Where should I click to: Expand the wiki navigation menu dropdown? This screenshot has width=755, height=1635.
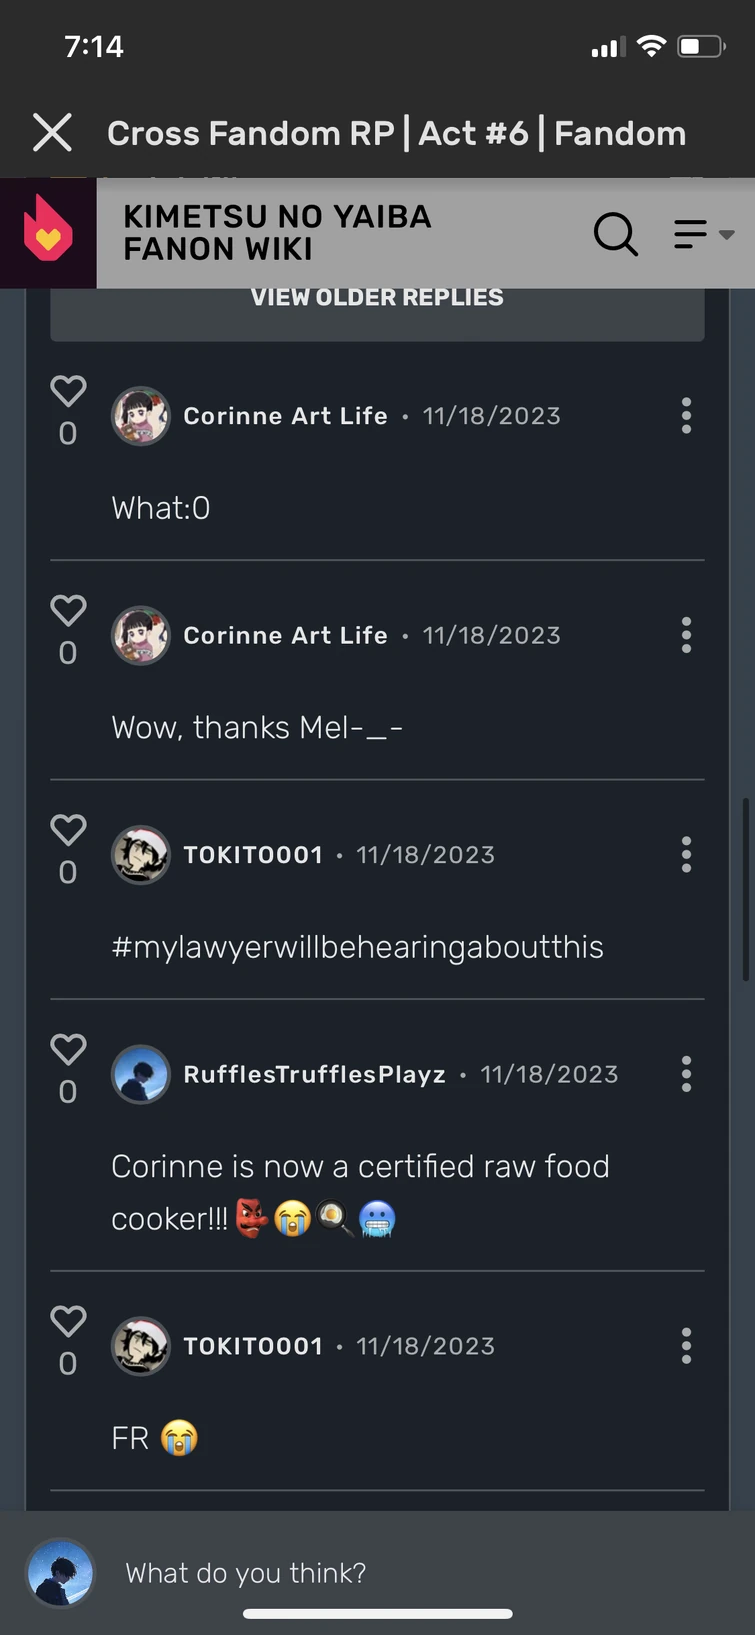703,234
